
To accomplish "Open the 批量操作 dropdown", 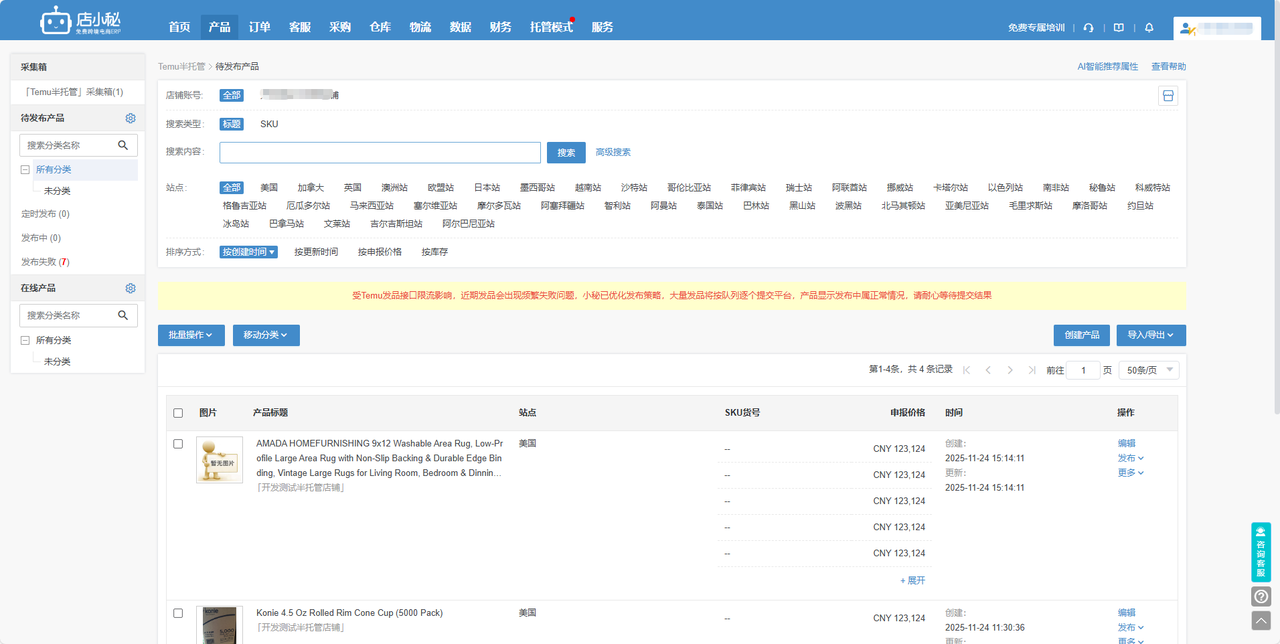I will click(191, 335).
